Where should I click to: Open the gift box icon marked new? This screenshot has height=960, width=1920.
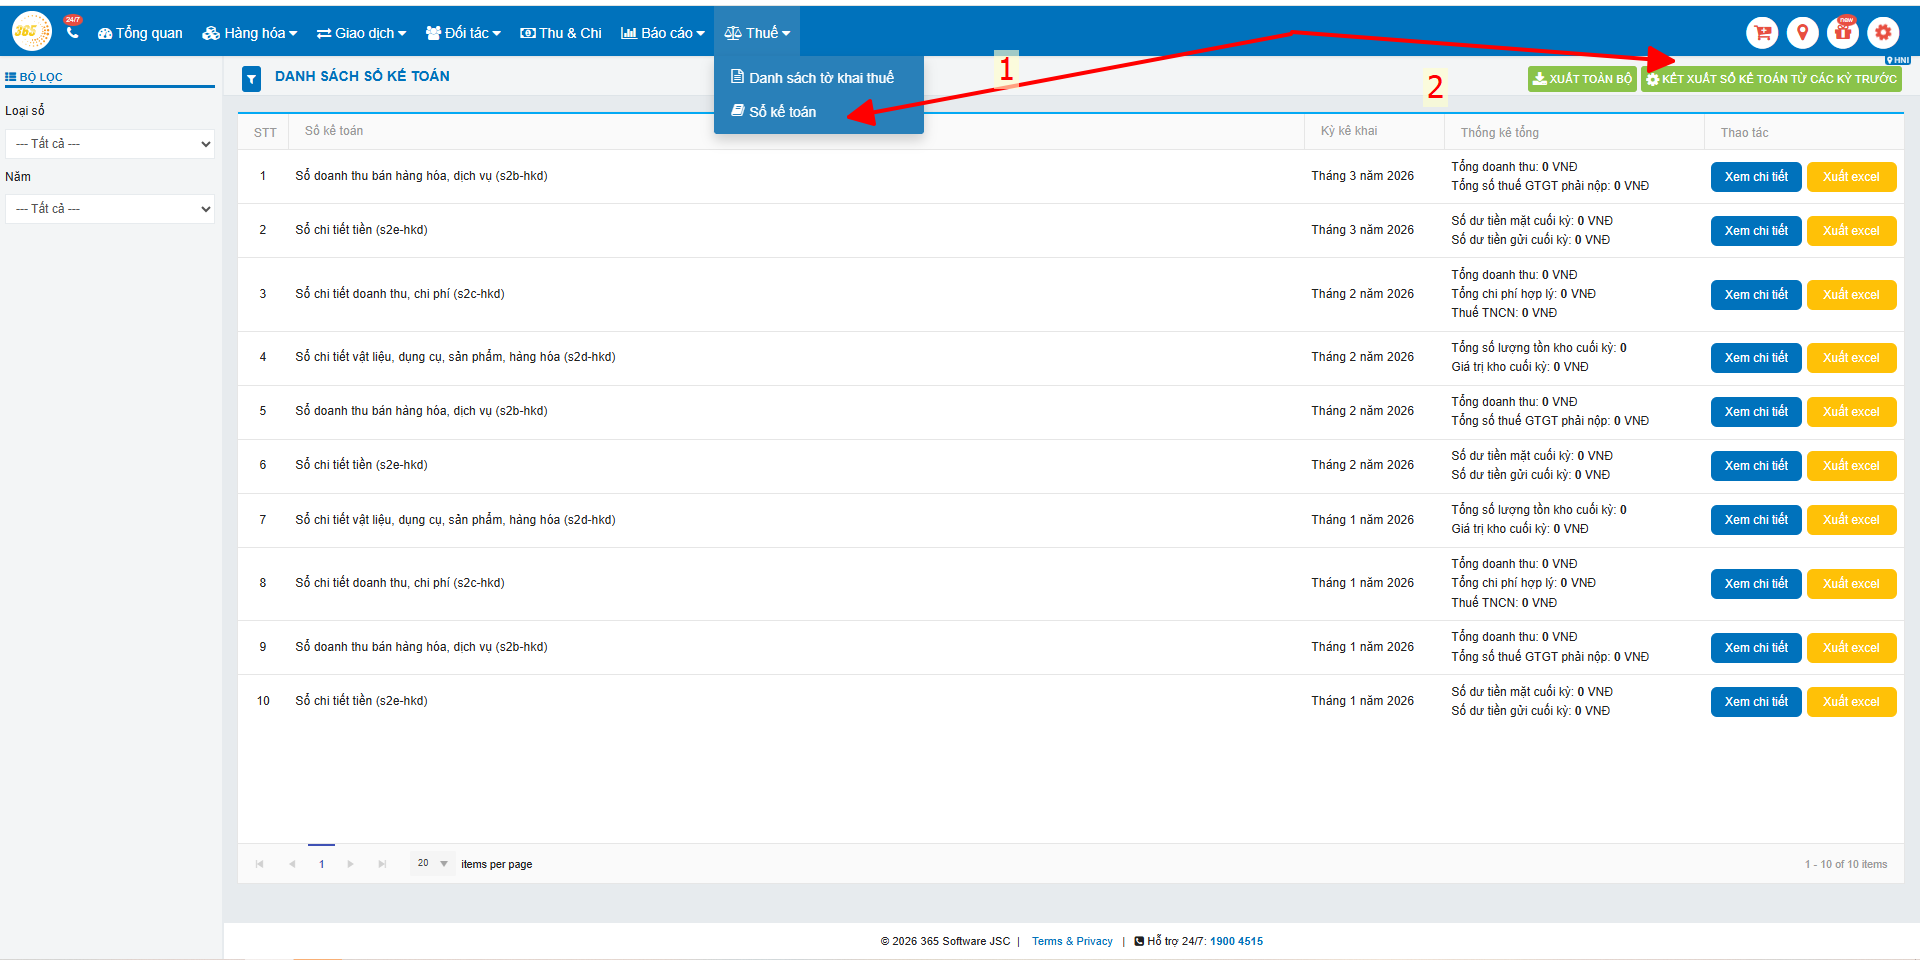pos(1843,33)
